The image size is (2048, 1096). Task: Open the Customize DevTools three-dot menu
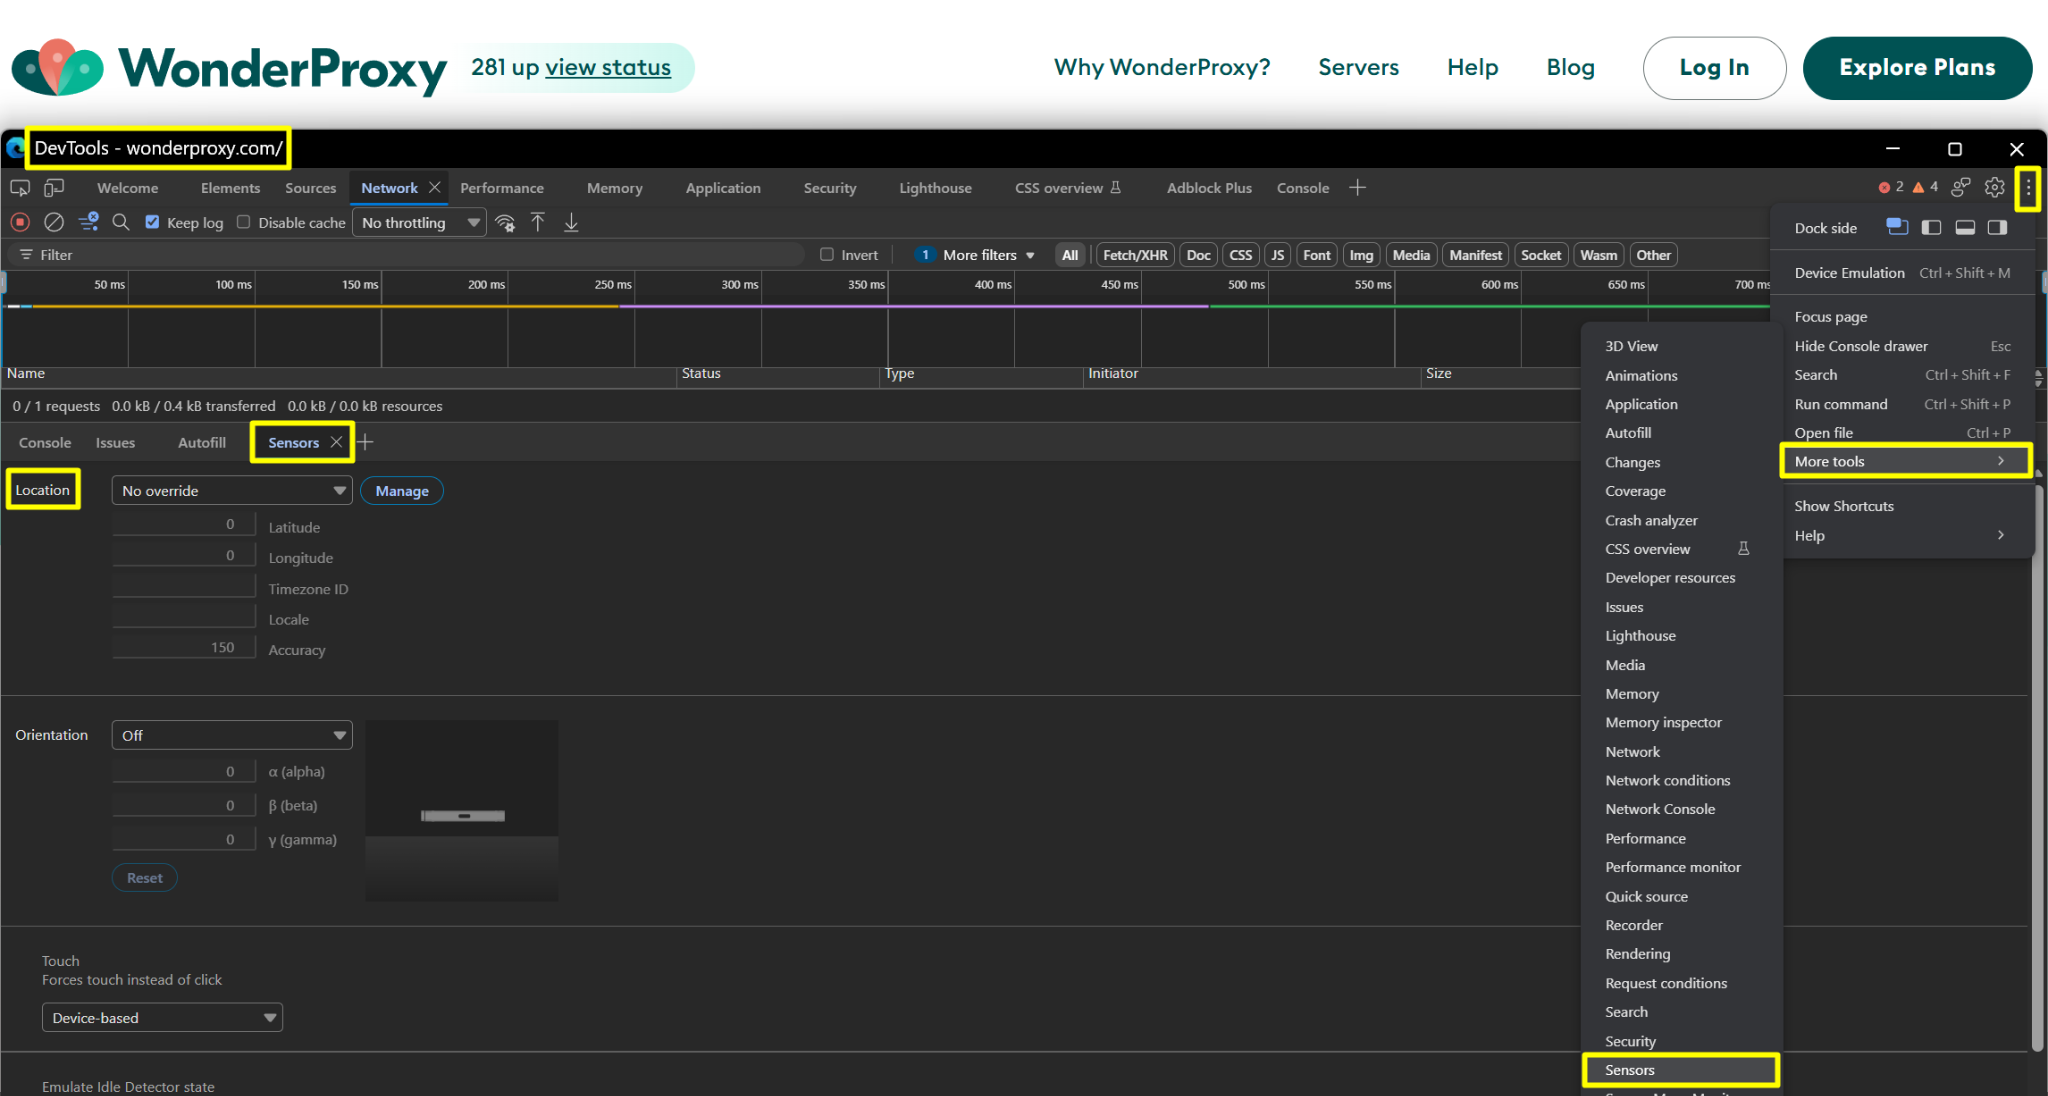coord(2028,187)
